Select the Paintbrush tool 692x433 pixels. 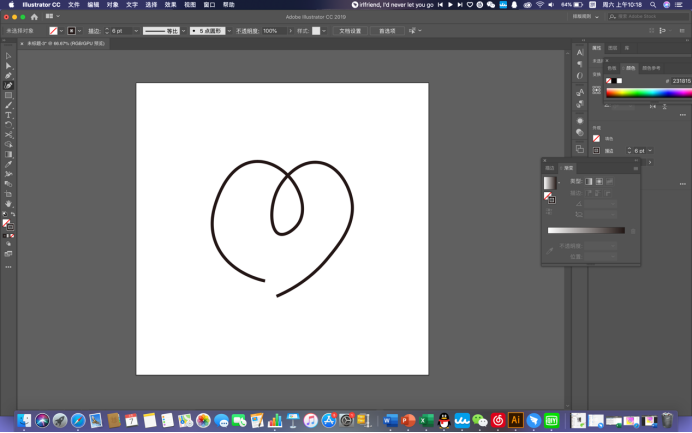point(8,105)
